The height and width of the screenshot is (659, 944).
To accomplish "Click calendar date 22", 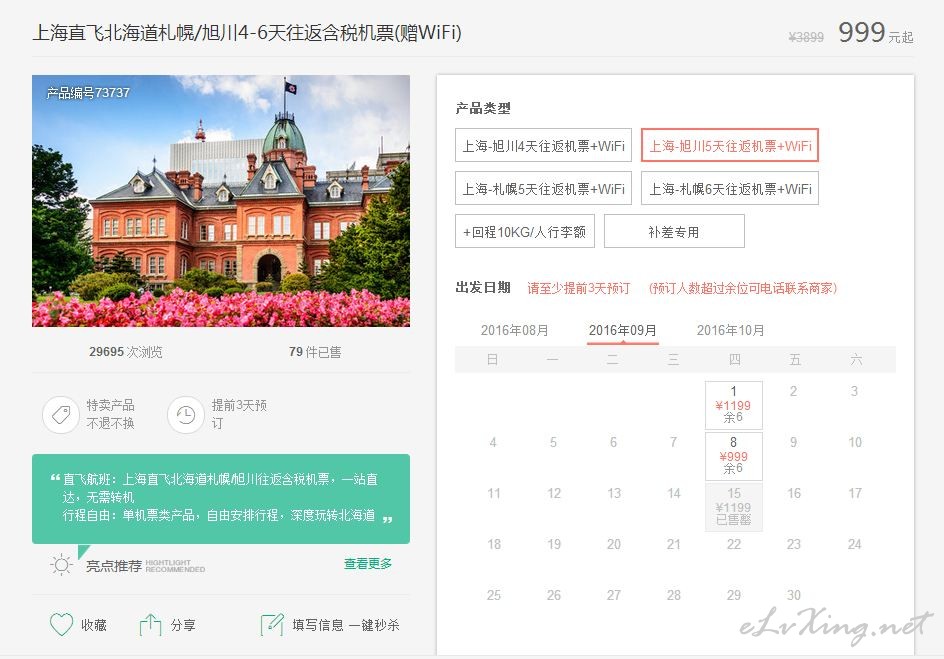I will pos(733,544).
